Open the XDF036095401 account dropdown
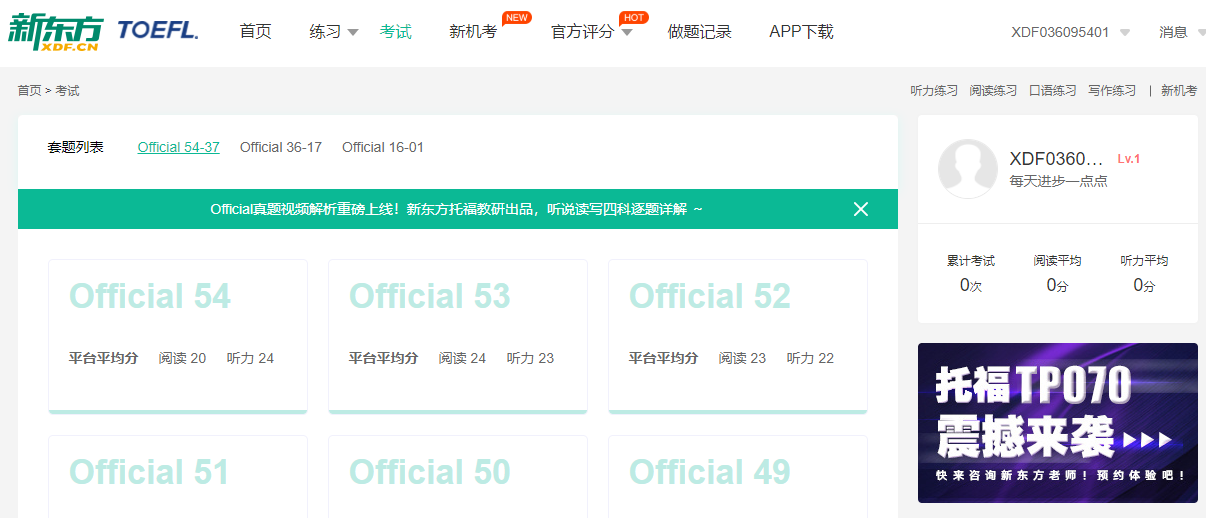 [x=1124, y=32]
